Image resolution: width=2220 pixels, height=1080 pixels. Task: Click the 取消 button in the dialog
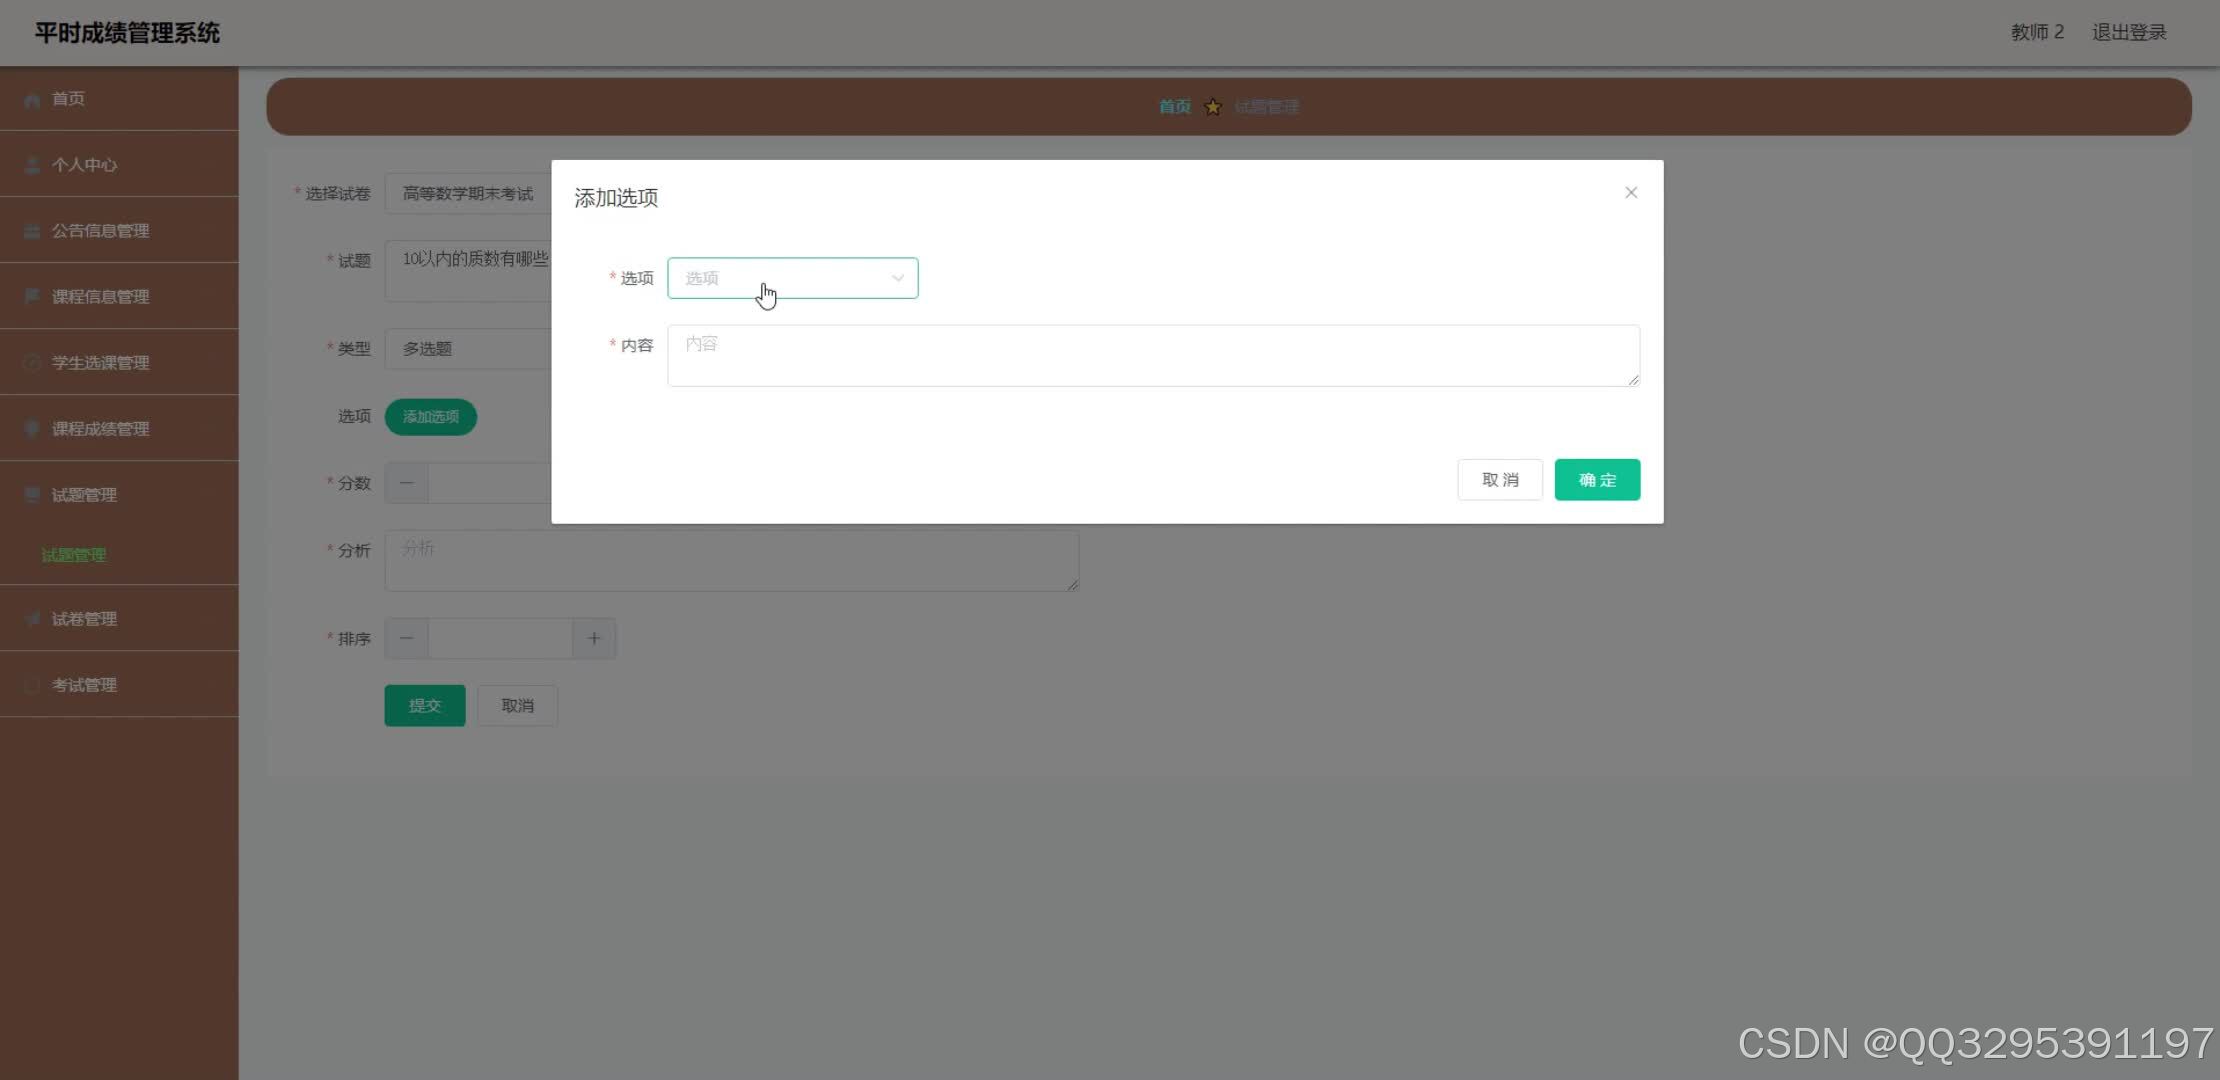coord(1500,480)
